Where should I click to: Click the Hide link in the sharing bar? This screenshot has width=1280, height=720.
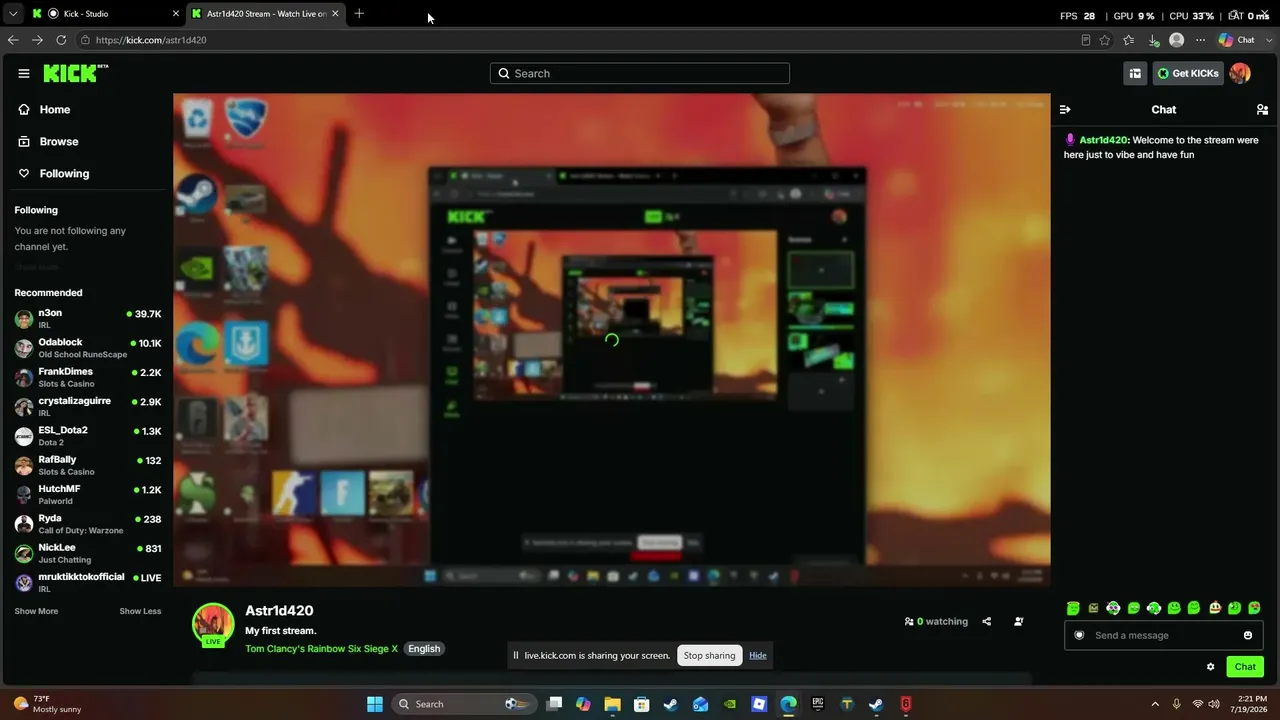[758, 656]
